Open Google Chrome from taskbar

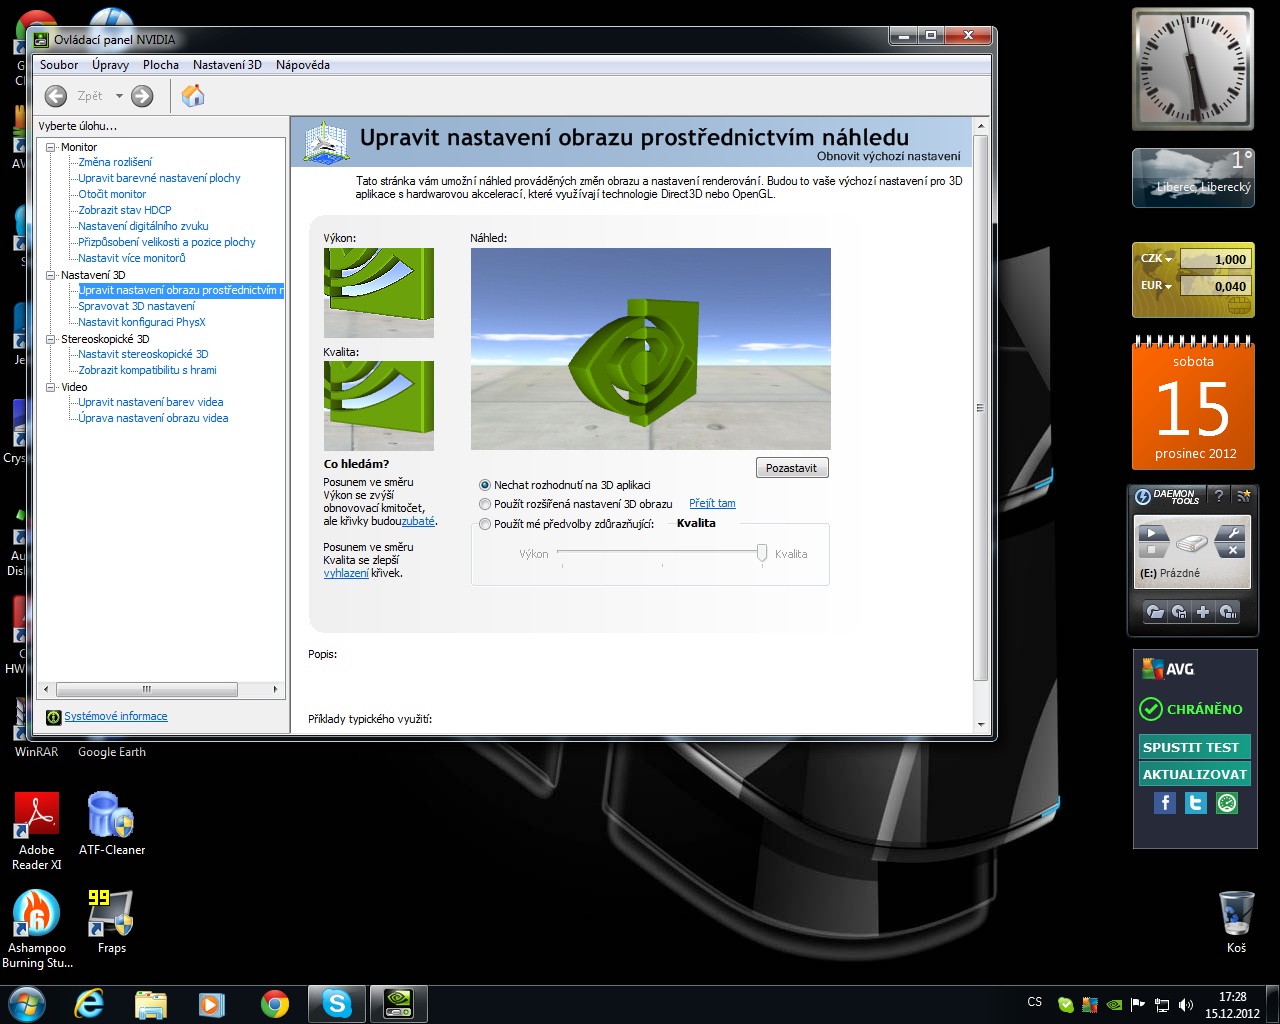click(274, 1003)
